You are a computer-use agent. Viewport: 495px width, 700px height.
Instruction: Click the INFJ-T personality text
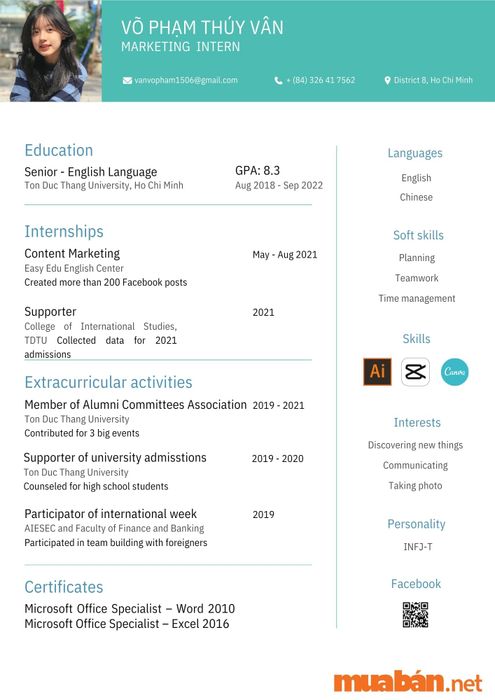coord(418,547)
